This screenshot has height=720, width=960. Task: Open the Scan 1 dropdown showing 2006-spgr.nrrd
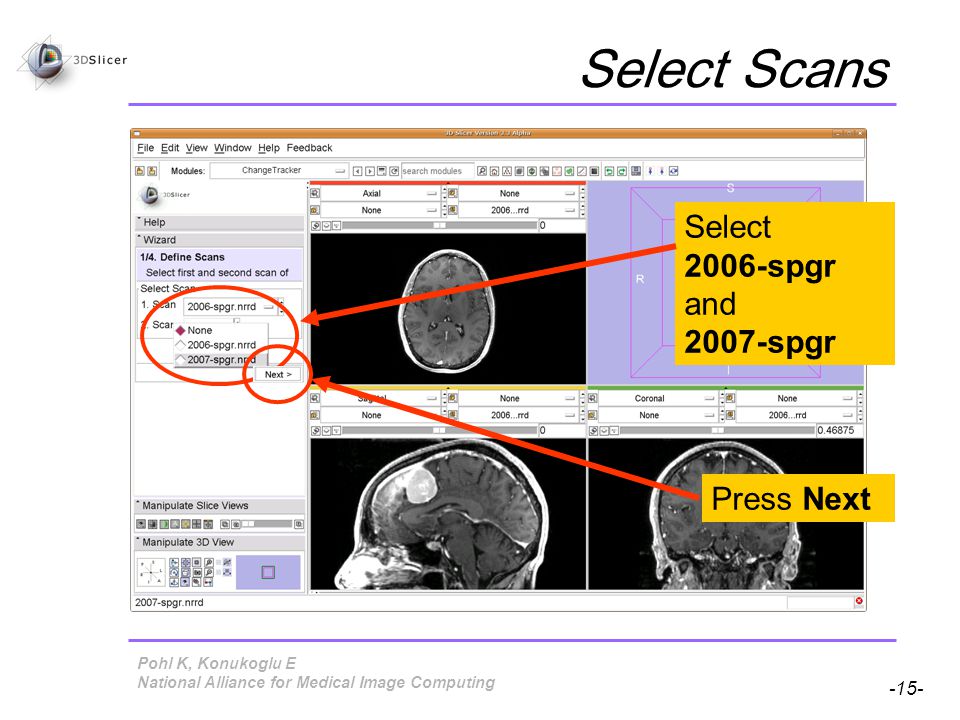click(230, 307)
